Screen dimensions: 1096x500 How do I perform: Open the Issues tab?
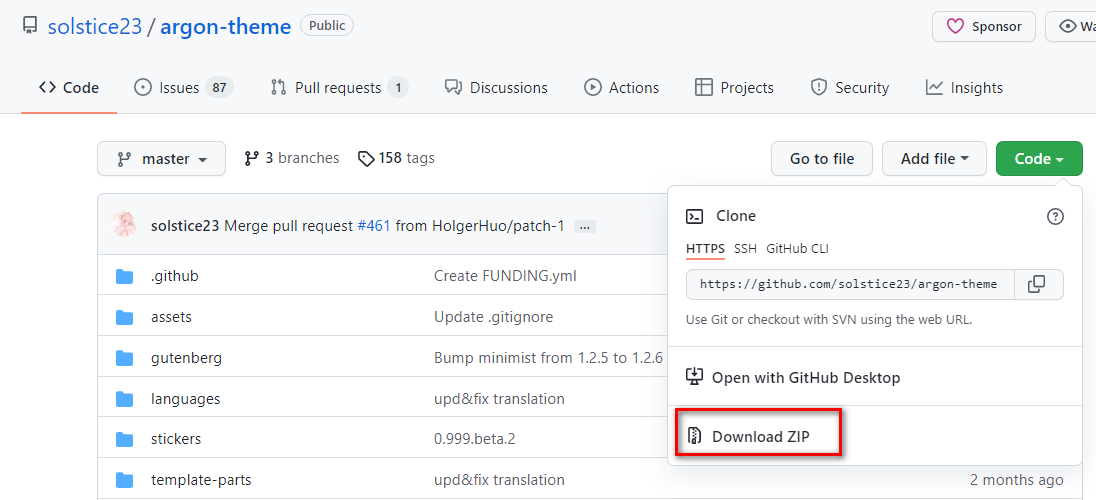(183, 87)
